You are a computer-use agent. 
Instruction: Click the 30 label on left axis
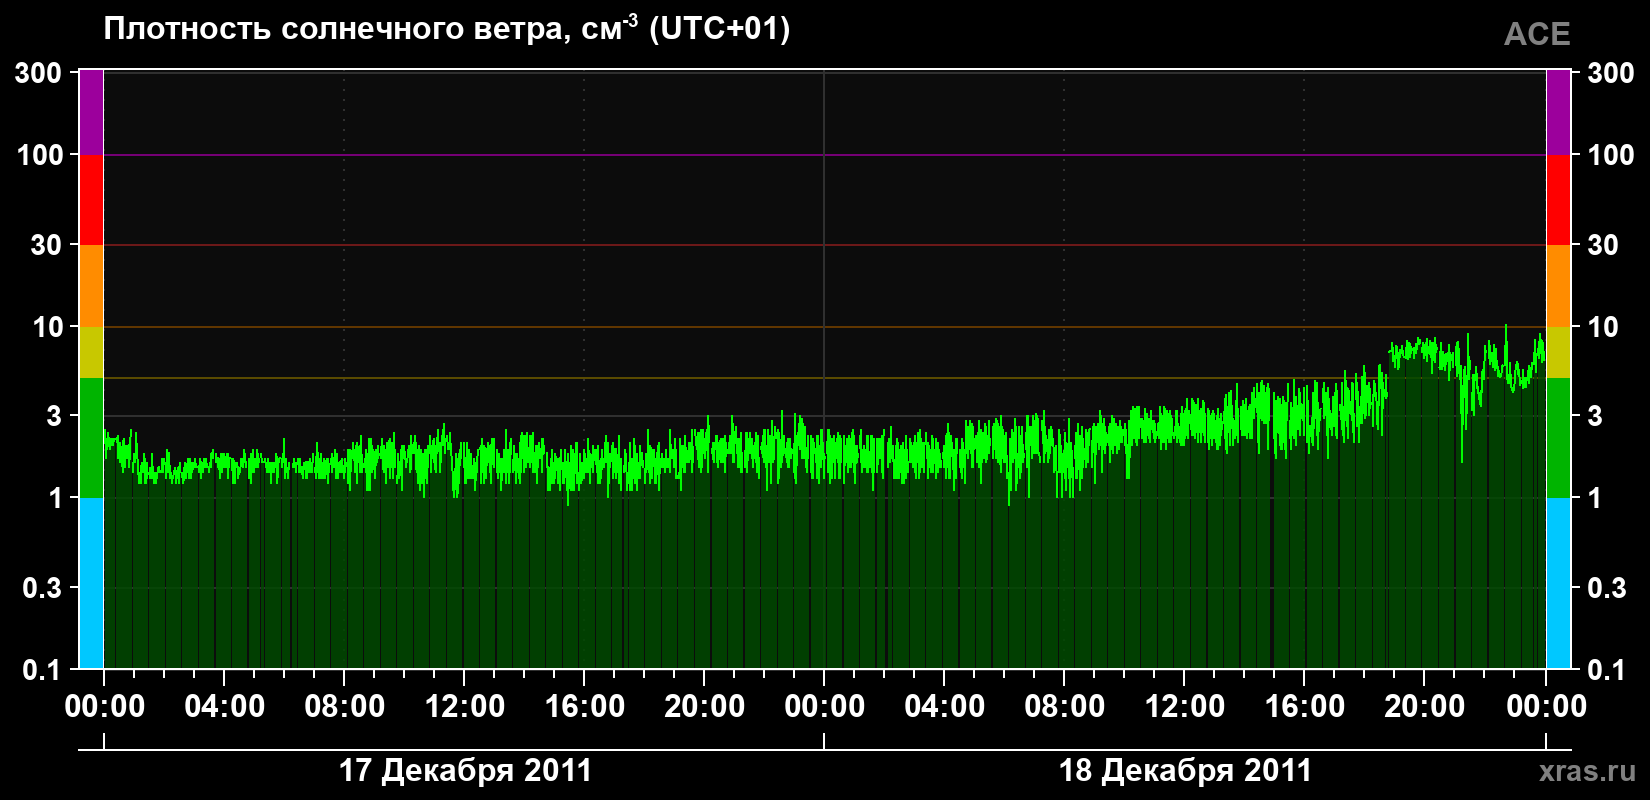[x=47, y=245]
